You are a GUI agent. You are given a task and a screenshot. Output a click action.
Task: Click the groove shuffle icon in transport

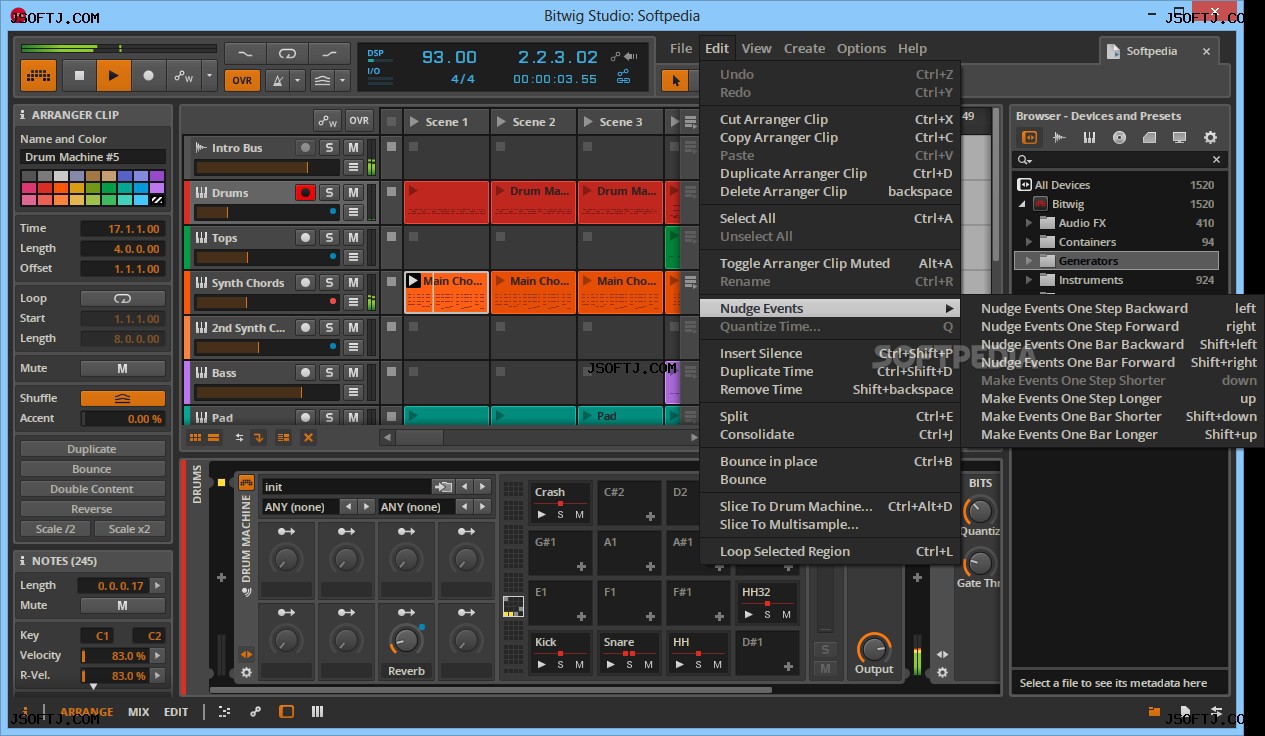click(322, 80)
